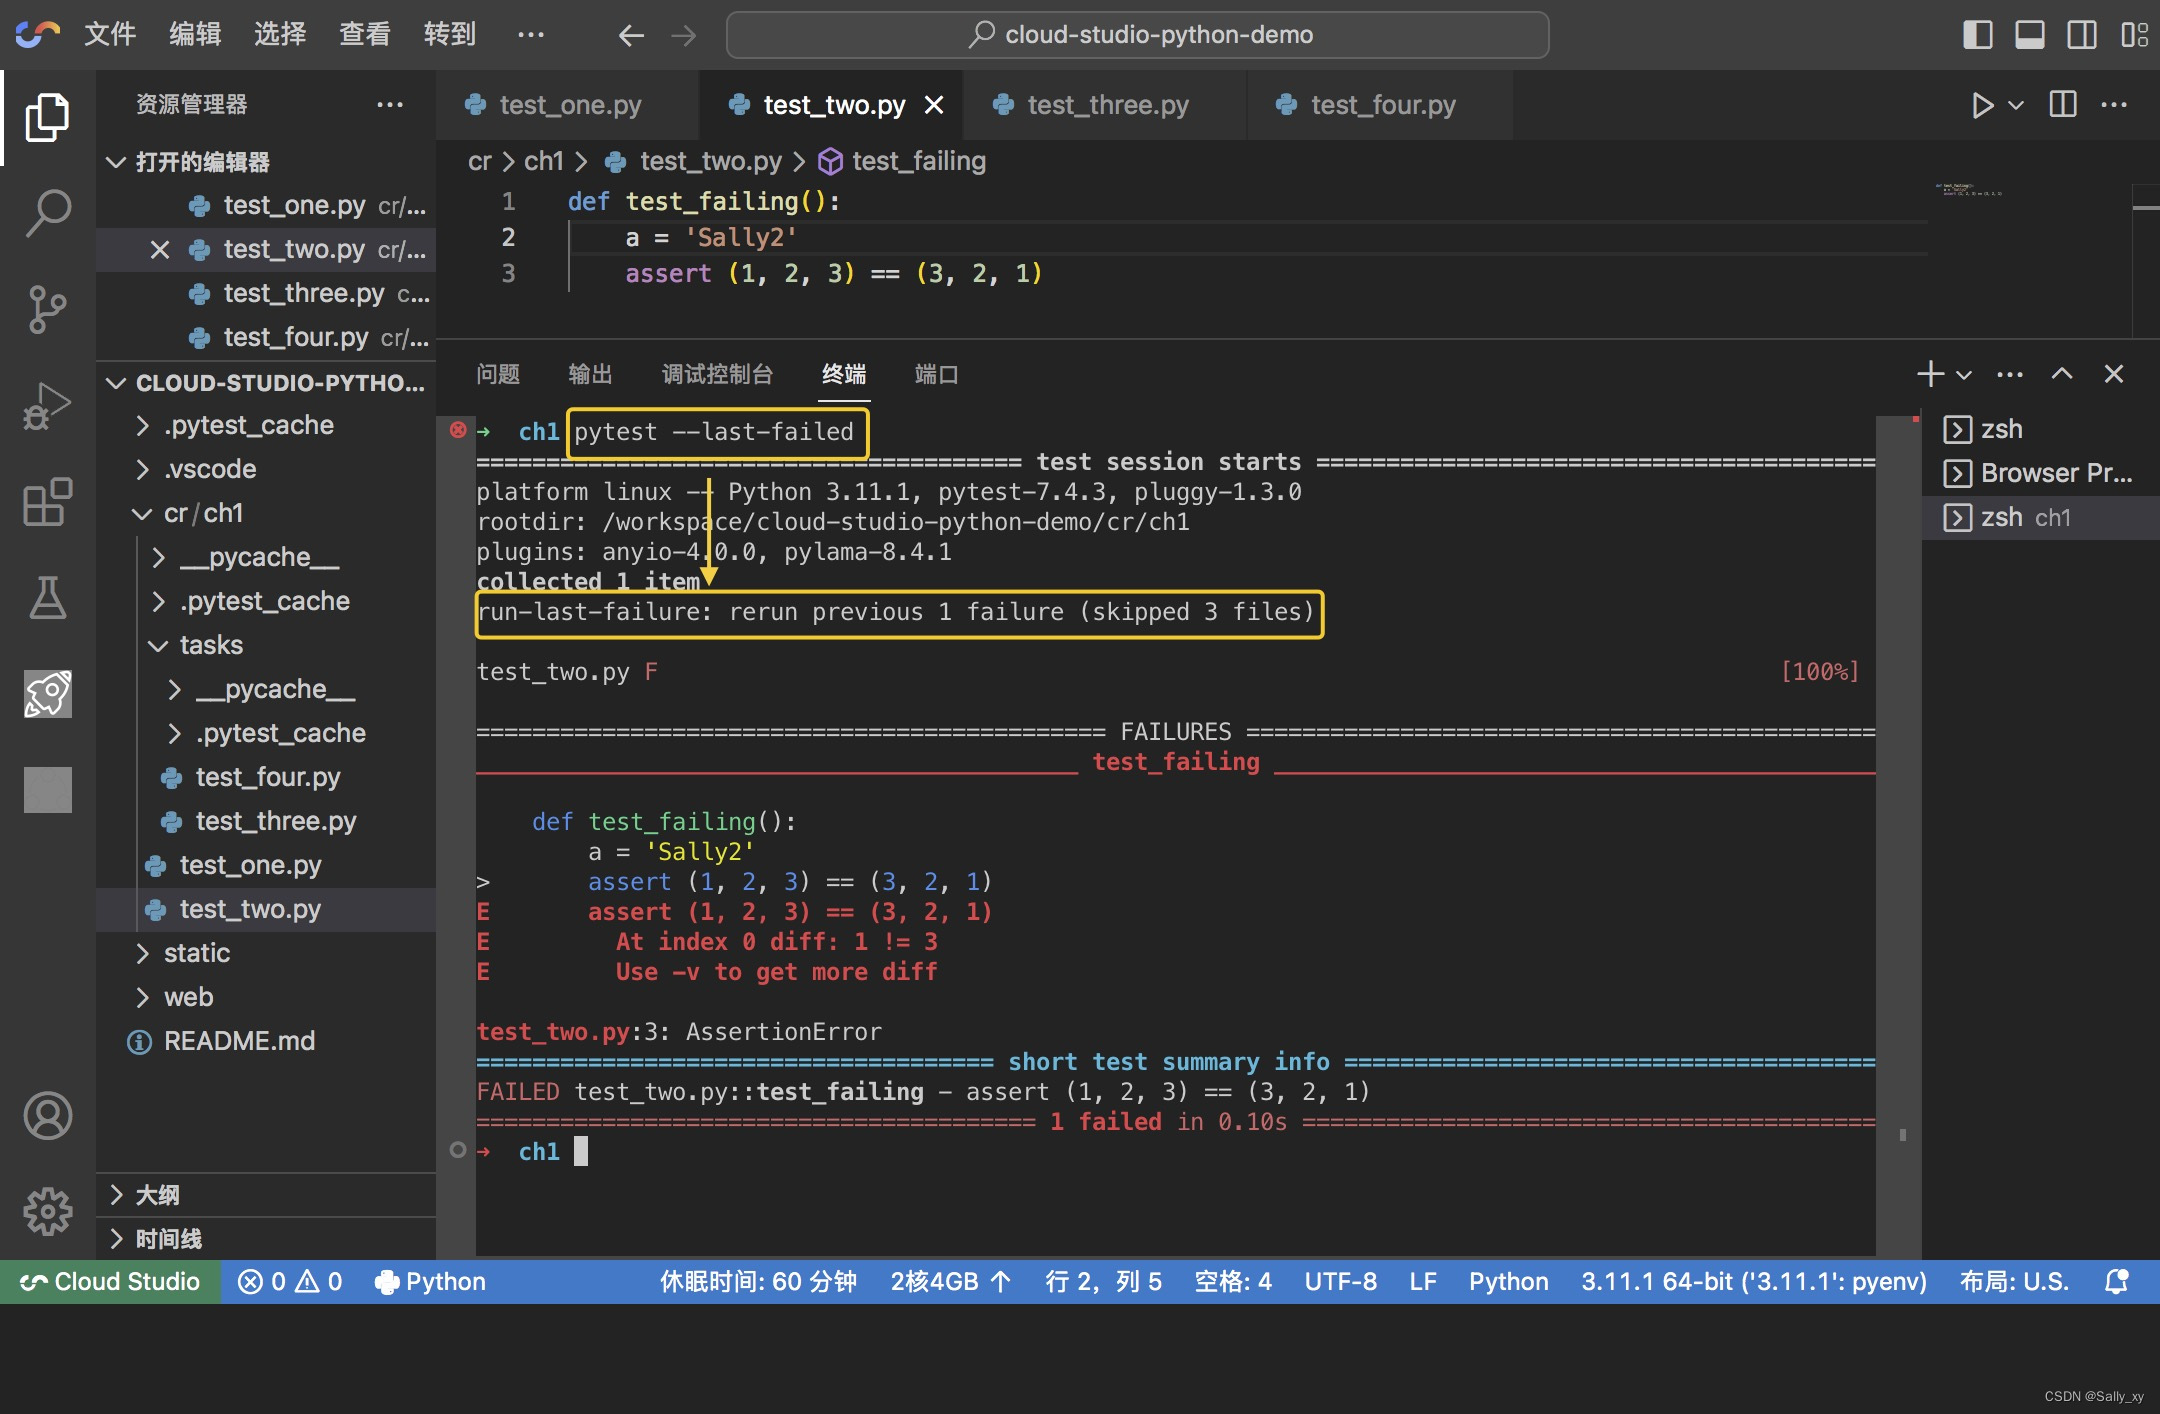Switch to the 输出 panel tab
Viewport: 2160px width, 1414px height.
click(589, 374)
